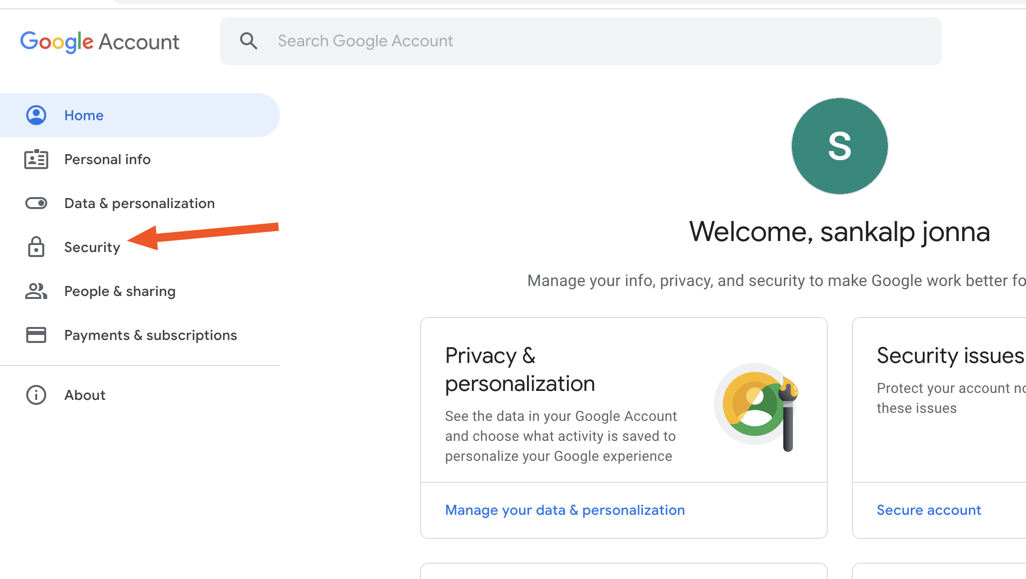Viewport: 1026px width, 579px height.
Task: Click the Payments credit card icon
Action: (36, 335)
